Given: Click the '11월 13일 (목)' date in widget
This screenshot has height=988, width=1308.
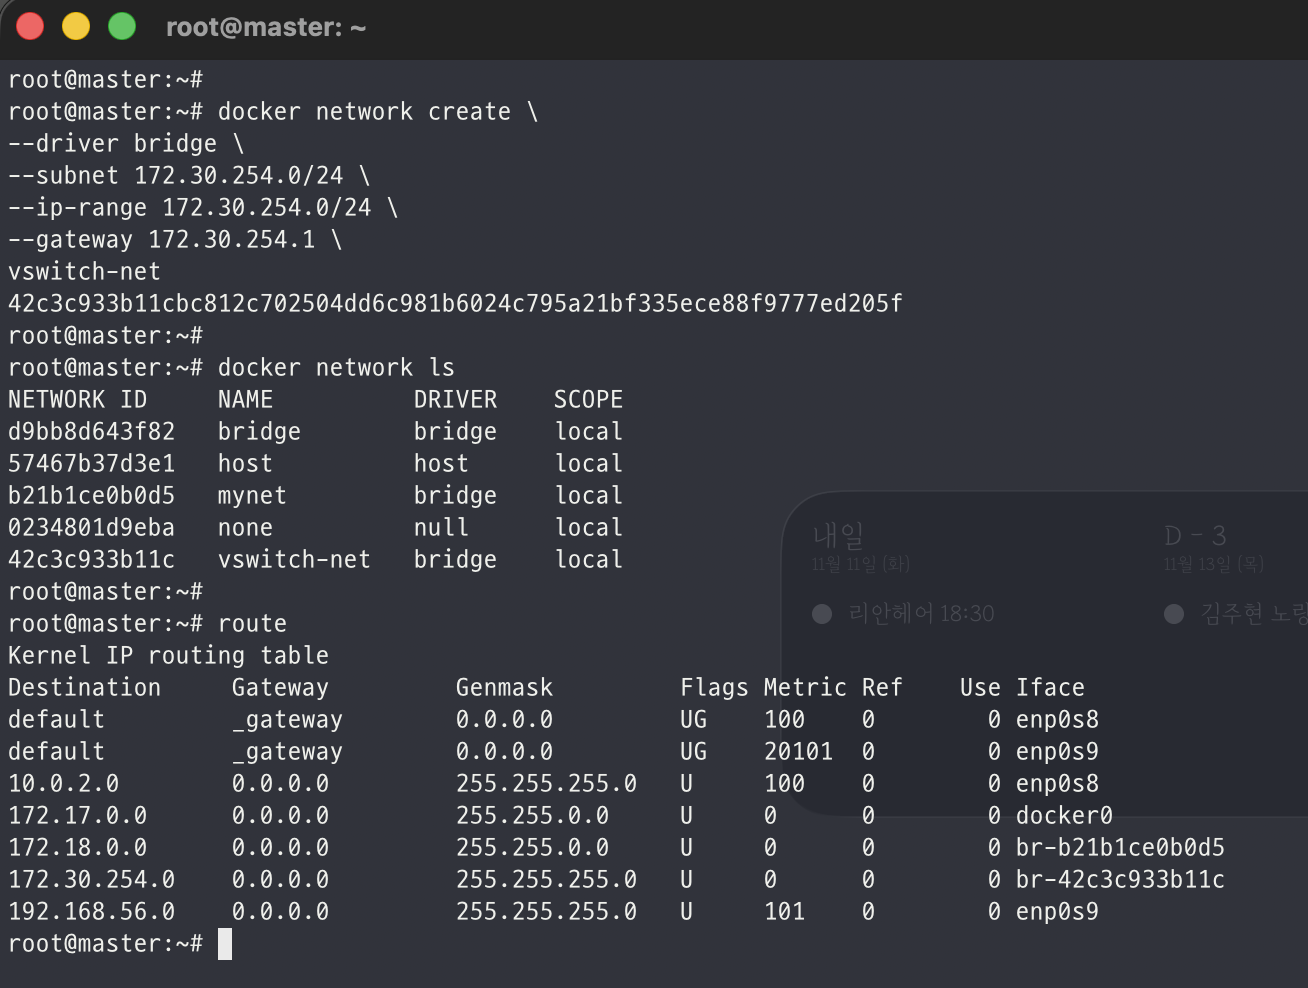Looking at the screenshot, I should click(x=1213, y=565).
